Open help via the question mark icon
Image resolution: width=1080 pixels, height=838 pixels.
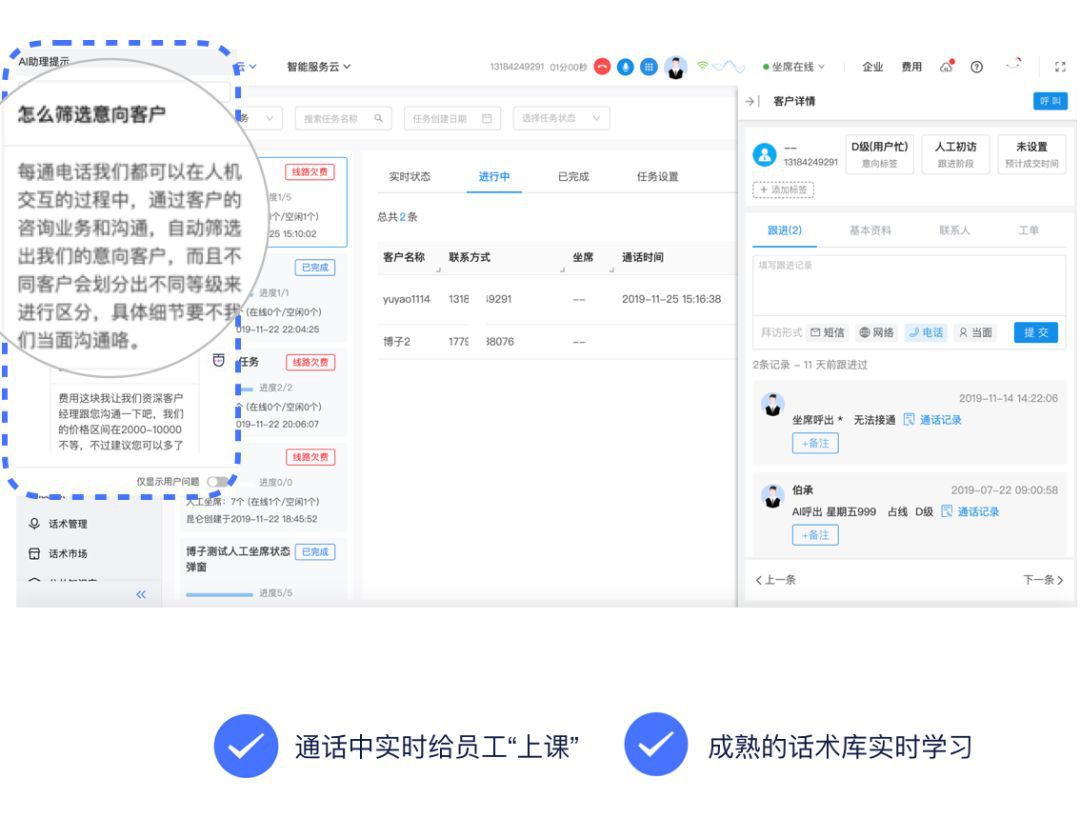(977, 67)
